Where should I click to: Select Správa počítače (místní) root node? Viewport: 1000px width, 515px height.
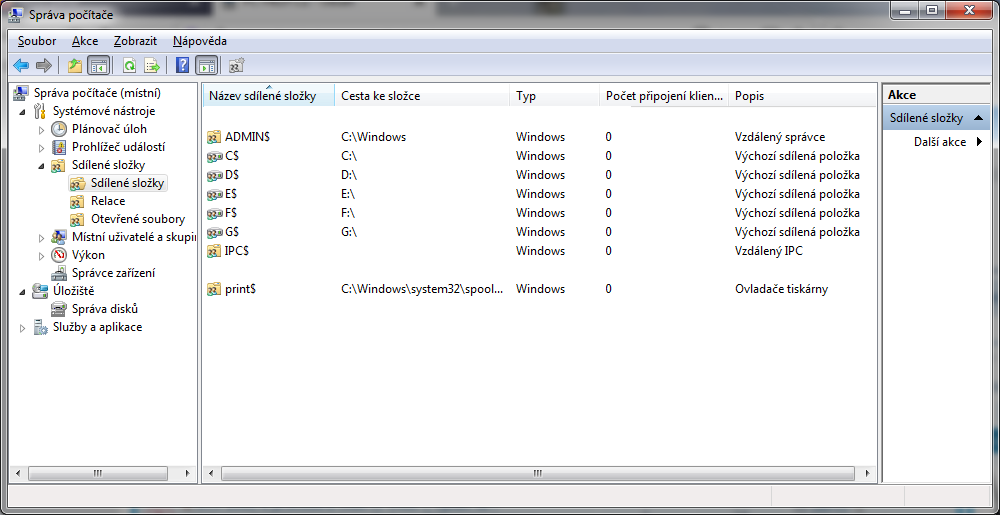97,92
